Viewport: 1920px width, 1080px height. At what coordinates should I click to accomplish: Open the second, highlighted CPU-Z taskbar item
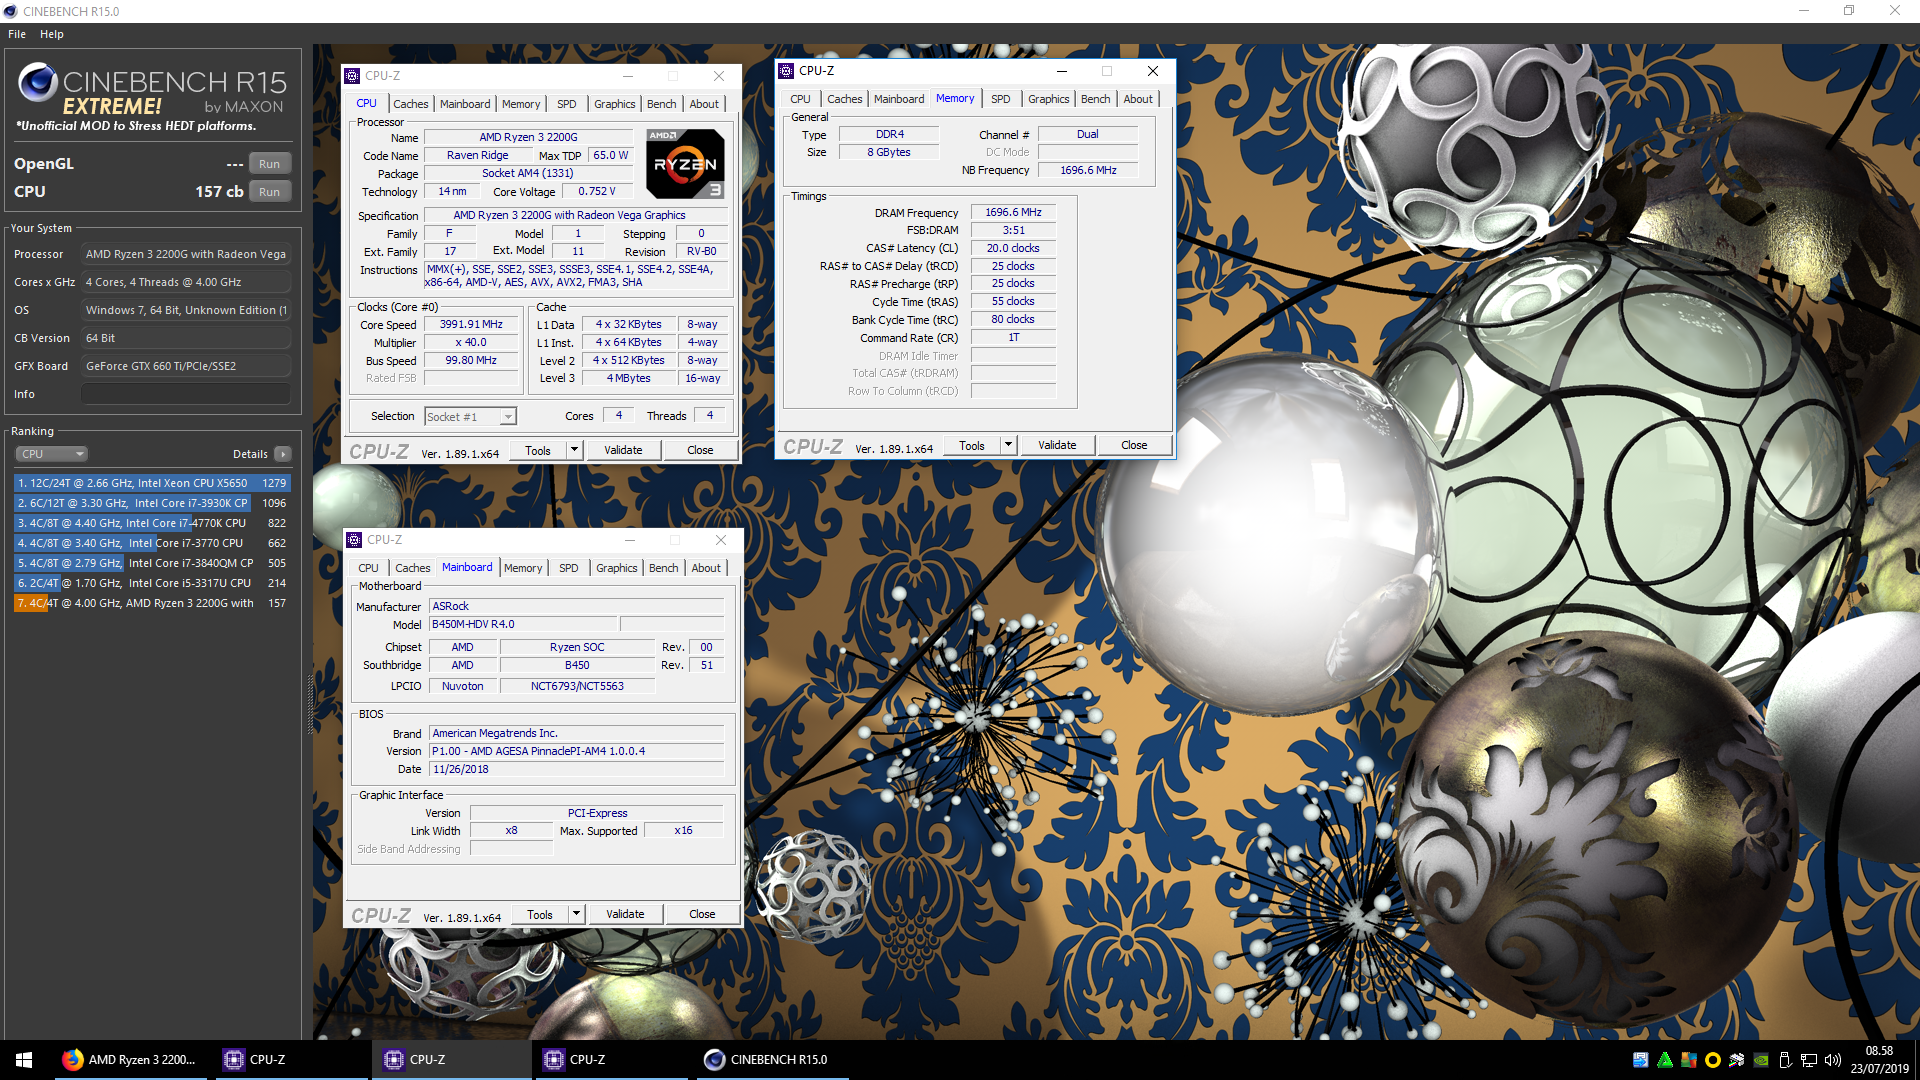point(450,1060)
